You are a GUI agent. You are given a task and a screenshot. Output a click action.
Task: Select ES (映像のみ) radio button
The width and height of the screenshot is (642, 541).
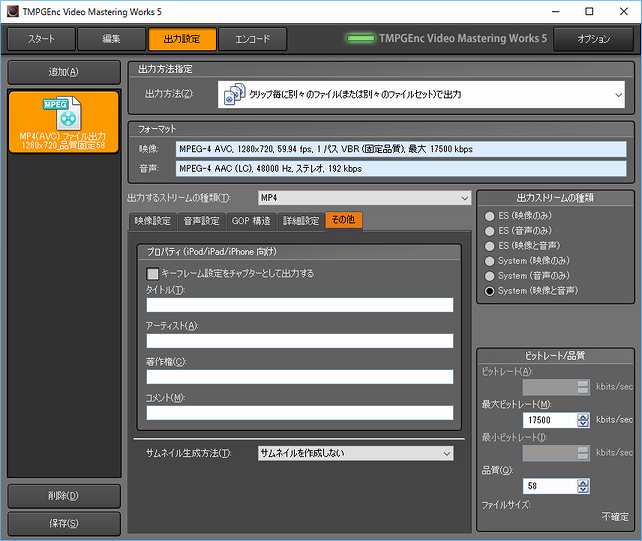[x=489, y=216]
